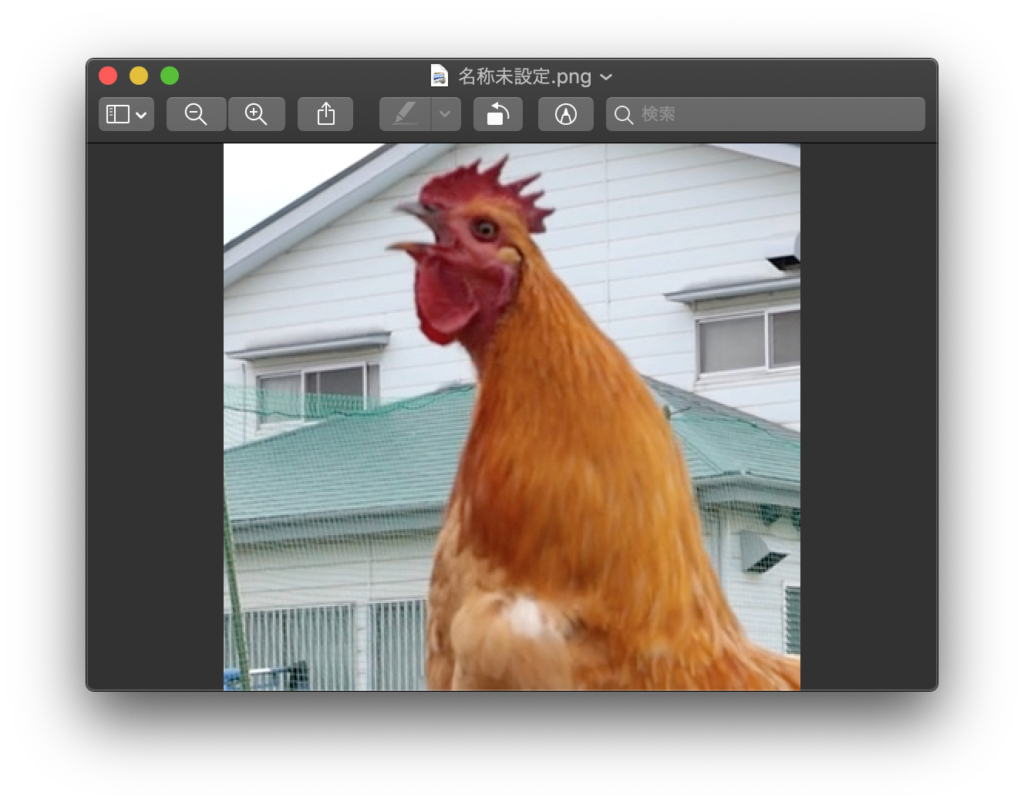Close the Preview window with red button
Viewport: 1024px width, 805px height.
pyautogui.click(x=108, y=76)
